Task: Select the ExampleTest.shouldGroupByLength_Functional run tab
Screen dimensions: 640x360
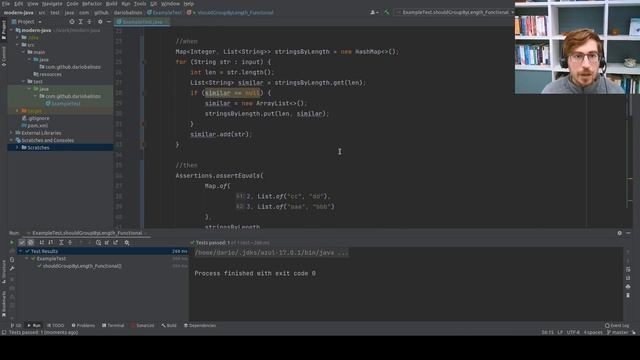Action: (87, 233)
